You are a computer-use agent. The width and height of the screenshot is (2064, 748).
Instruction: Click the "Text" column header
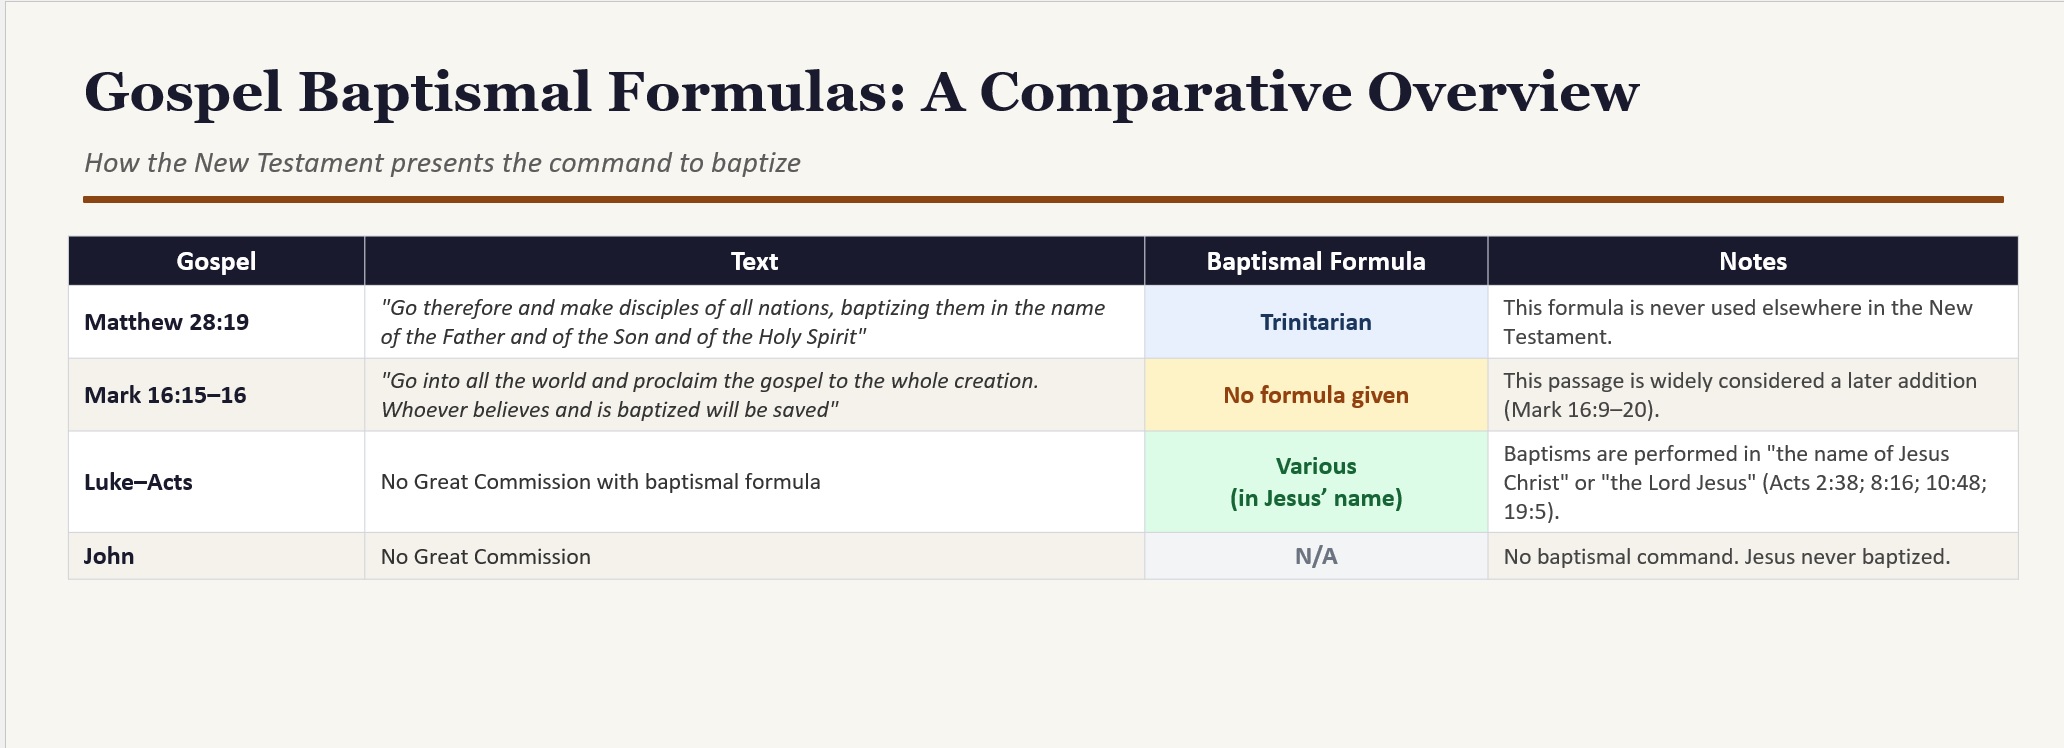pyautogui.click(x=754, y=261)
